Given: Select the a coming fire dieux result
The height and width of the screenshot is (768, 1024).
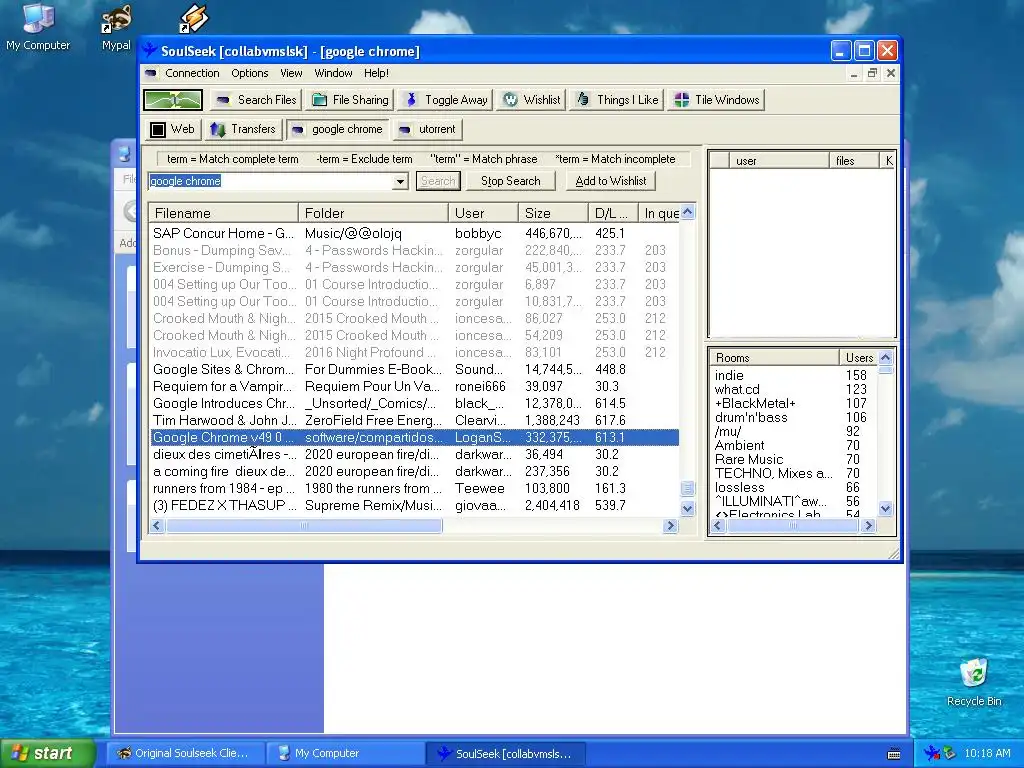Looking at the screenshot, I should click(415, 471).
